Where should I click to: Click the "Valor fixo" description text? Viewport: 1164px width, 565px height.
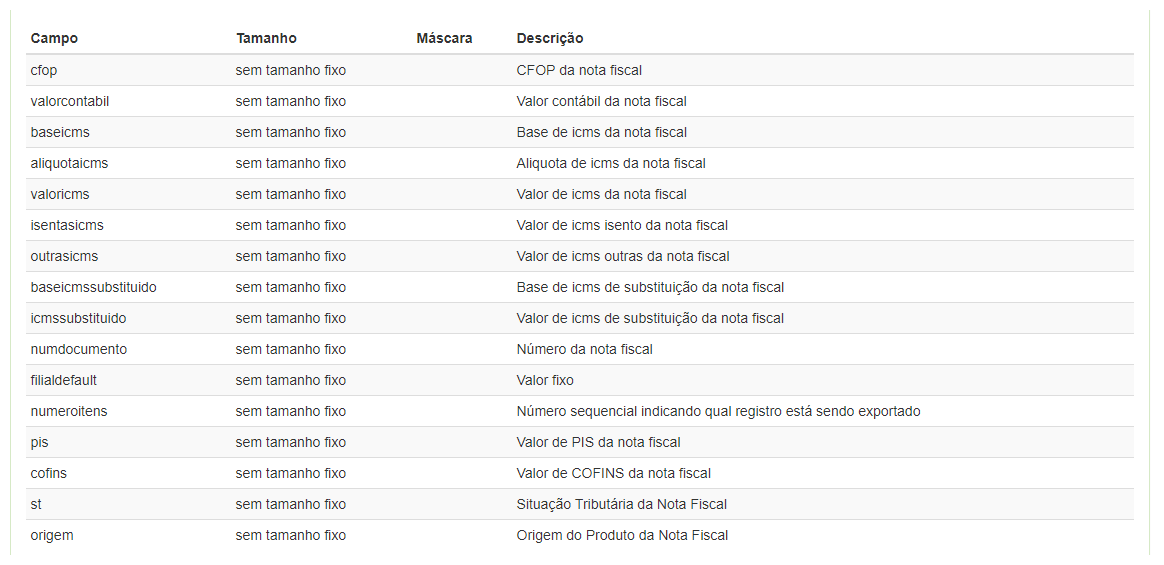point(545,380)
